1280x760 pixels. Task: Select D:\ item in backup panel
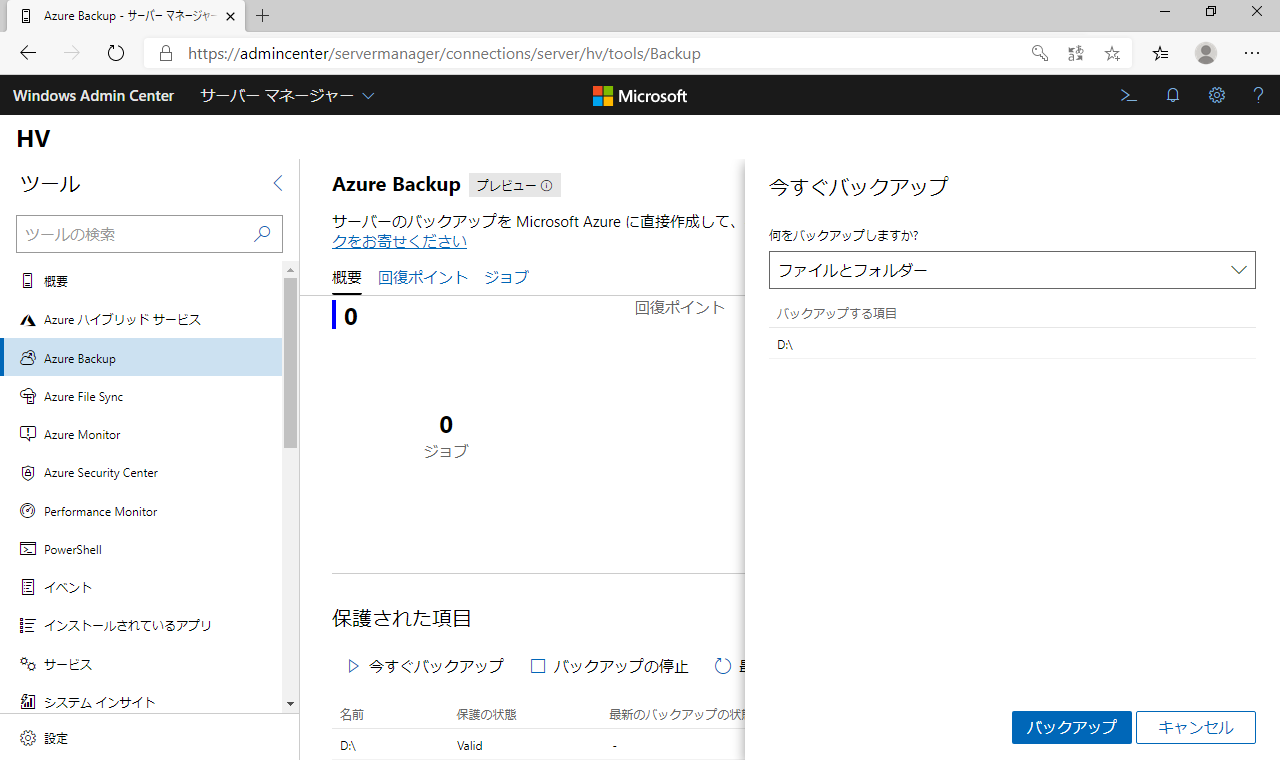[1012, 344]
